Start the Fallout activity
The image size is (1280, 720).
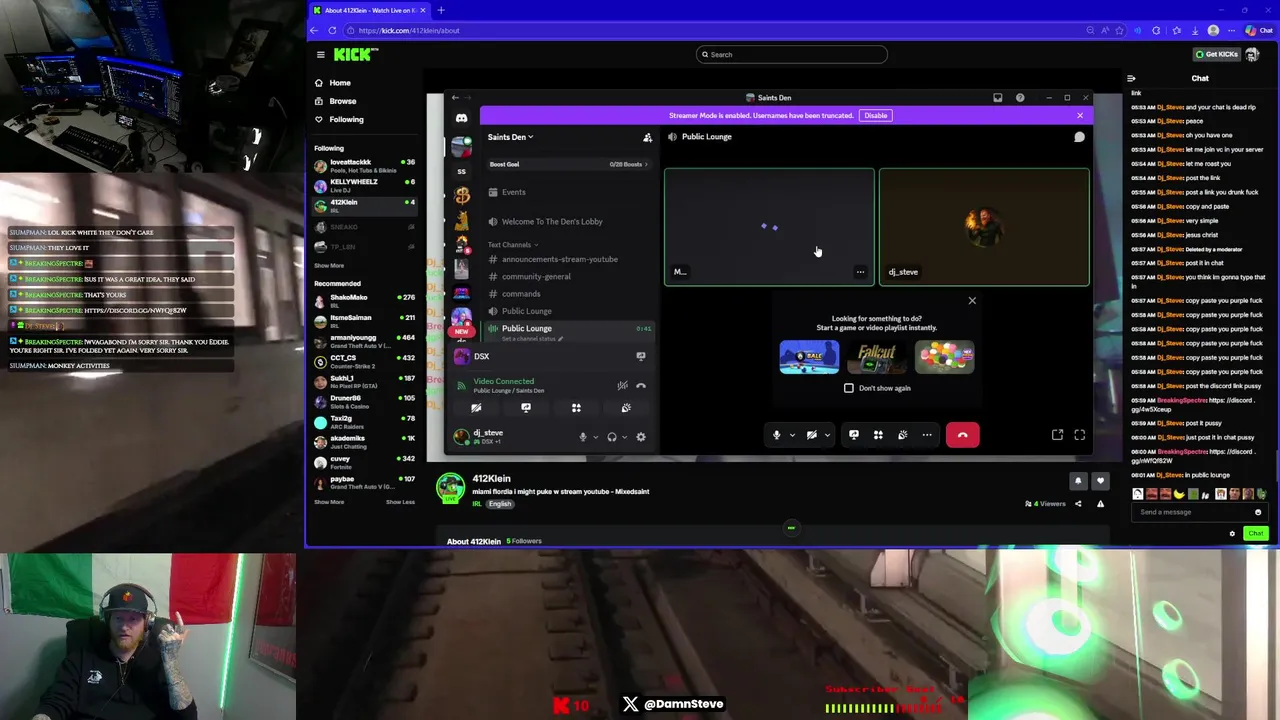877,357
